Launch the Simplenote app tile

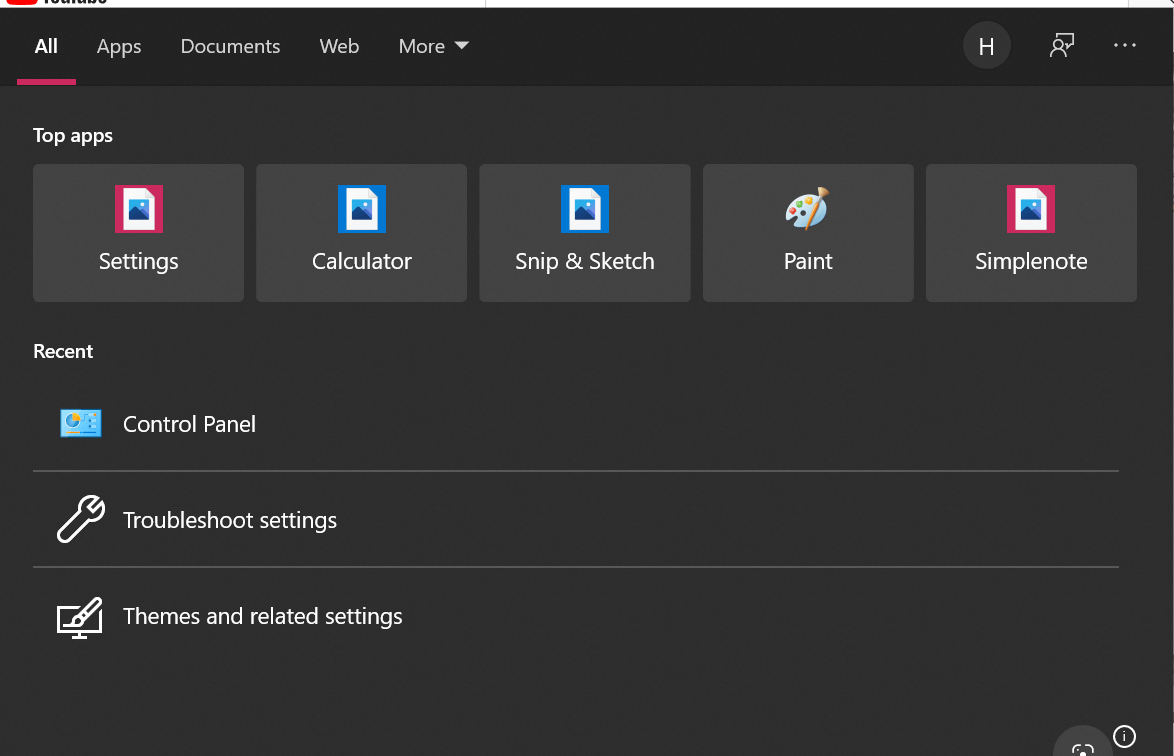pyautogui.click(x=1031, y=233)
